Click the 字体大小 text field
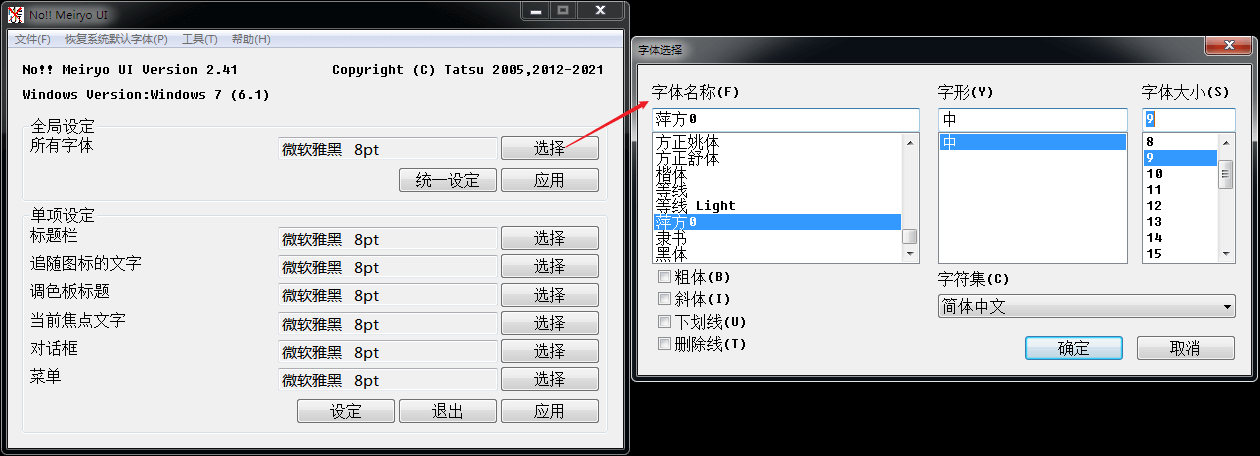Screen dimensions: 1260x456 tap(1188, 119)
